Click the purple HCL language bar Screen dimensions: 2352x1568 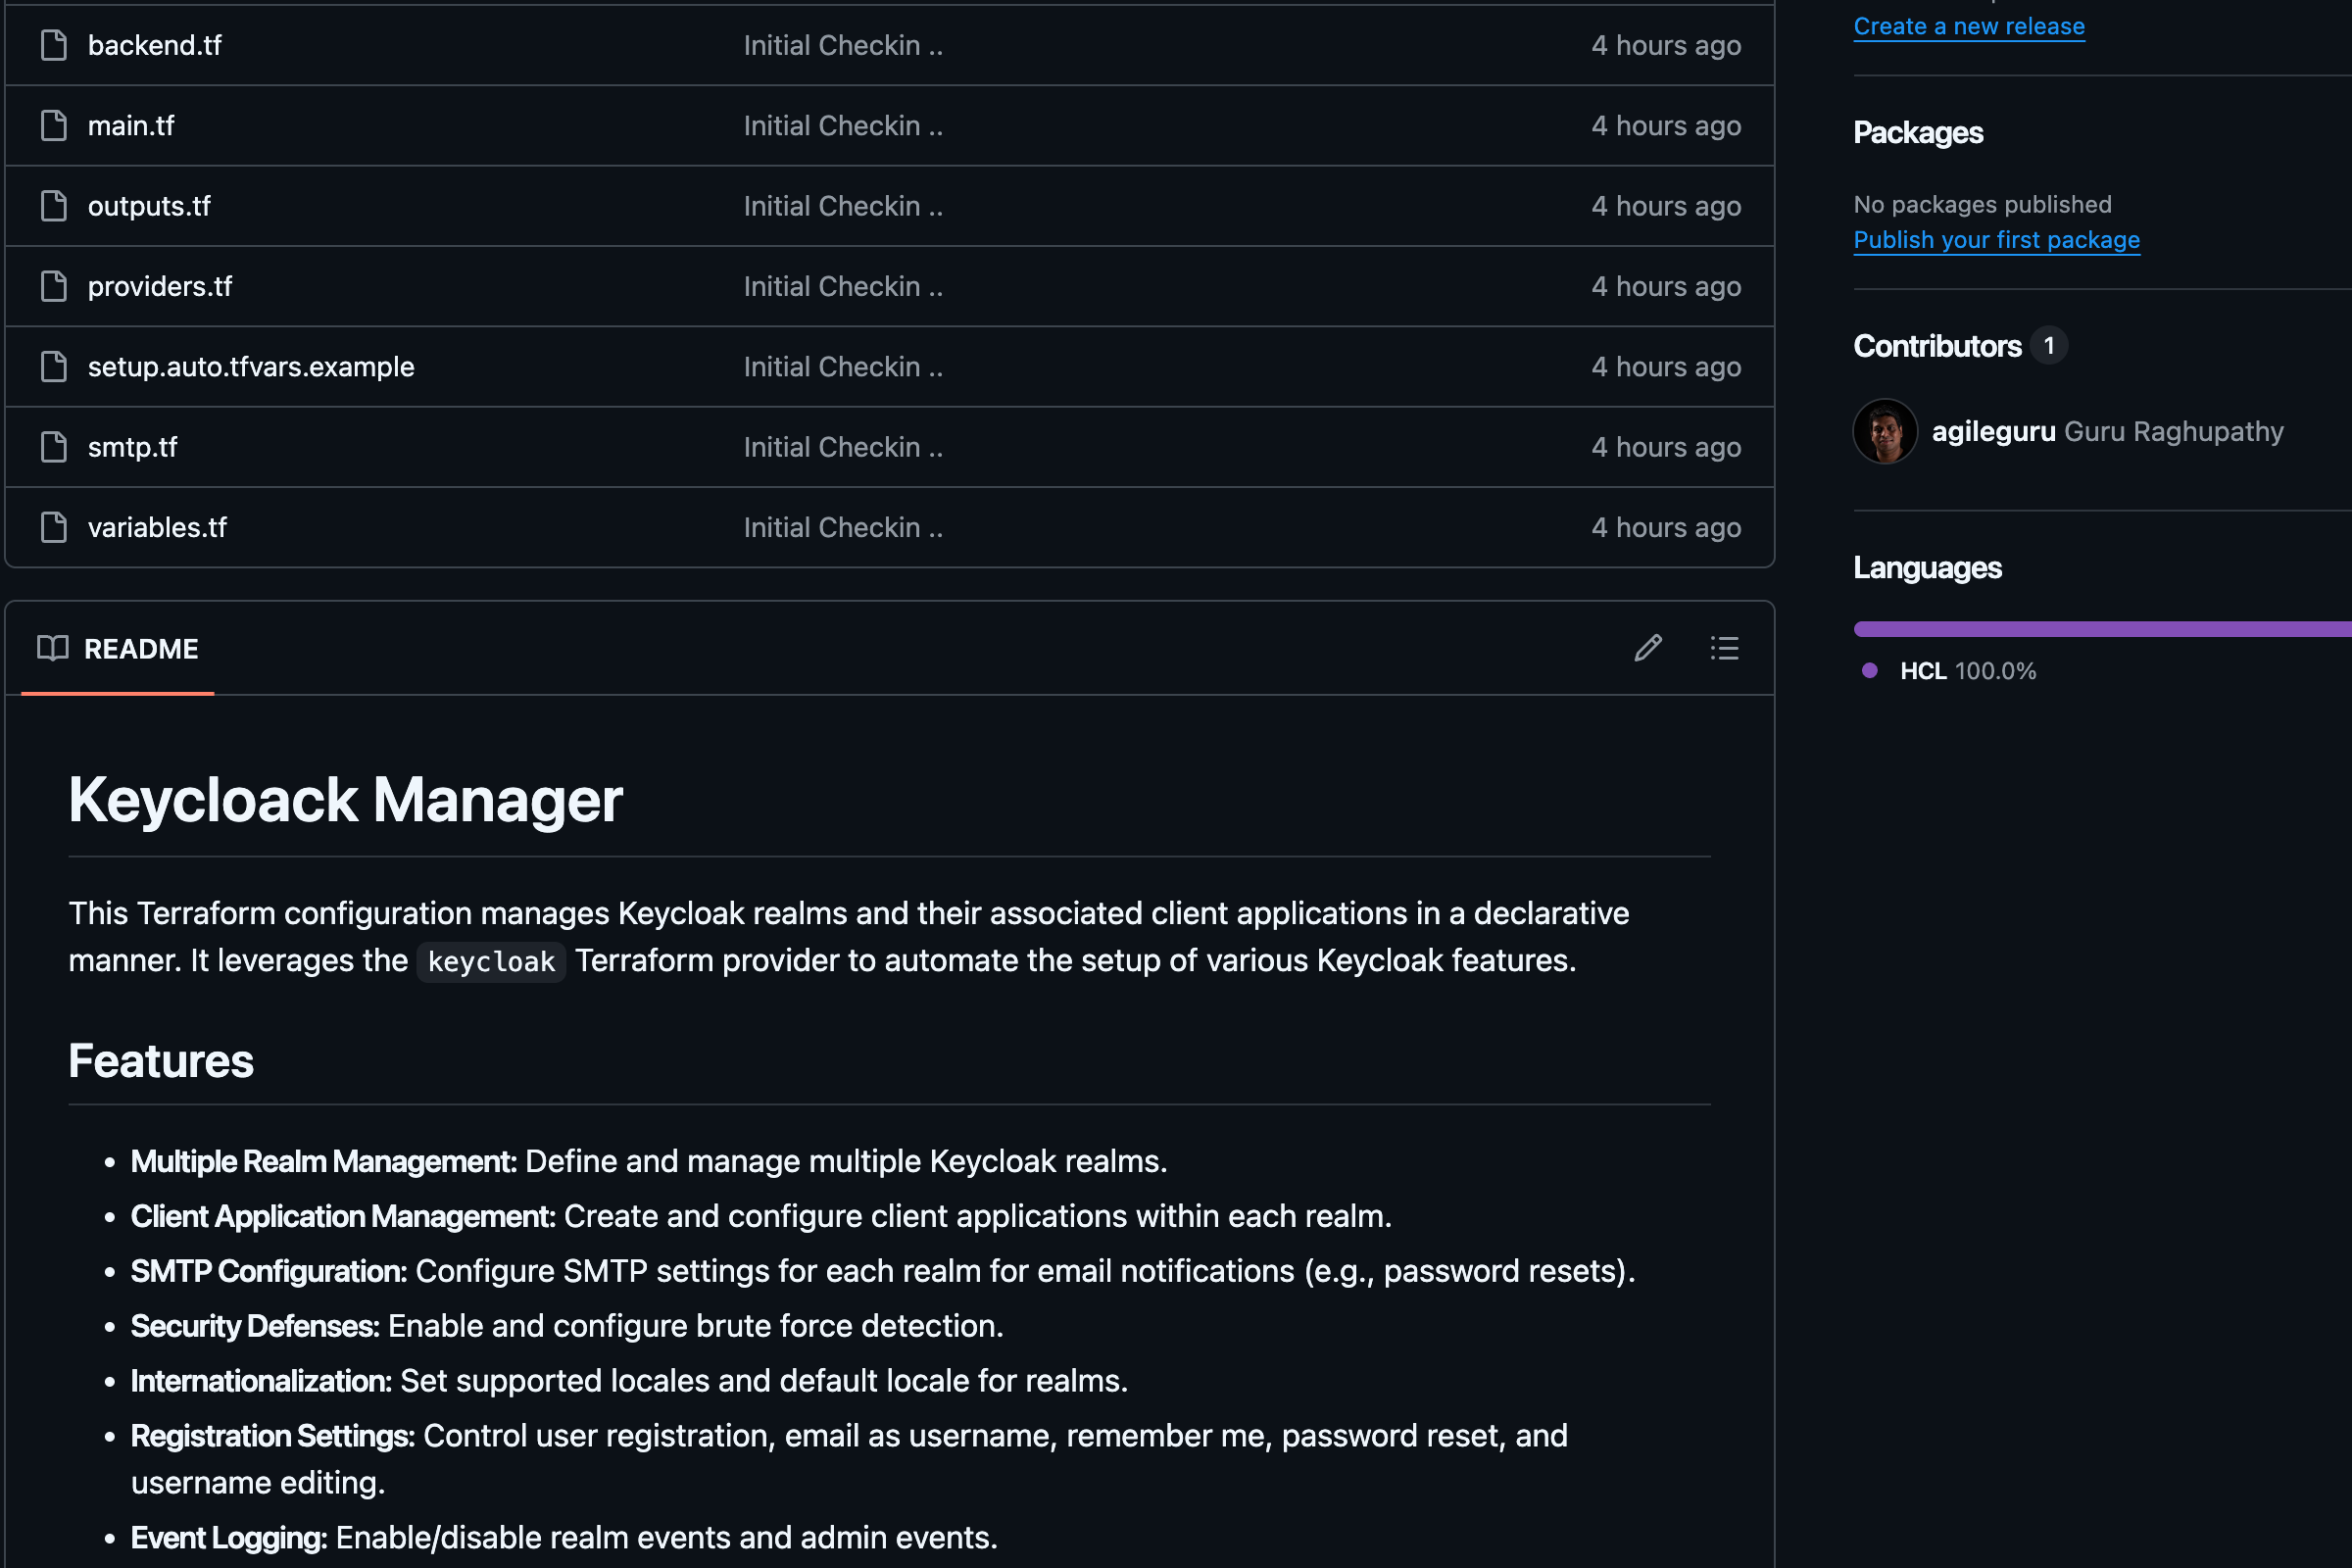(x=2100, y=629)
